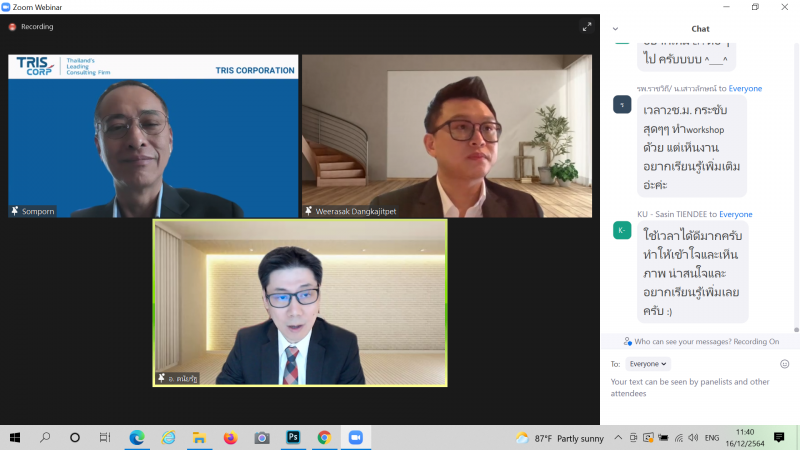Open Task View in the taskbar
800x450 pixels.
coord(105,438)
